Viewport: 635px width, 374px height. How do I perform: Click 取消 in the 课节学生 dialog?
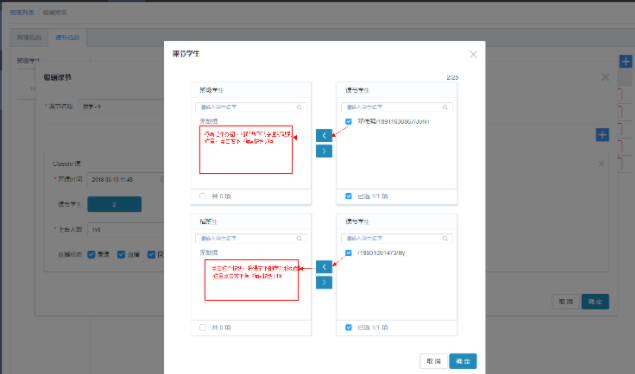tap(433, 361)
